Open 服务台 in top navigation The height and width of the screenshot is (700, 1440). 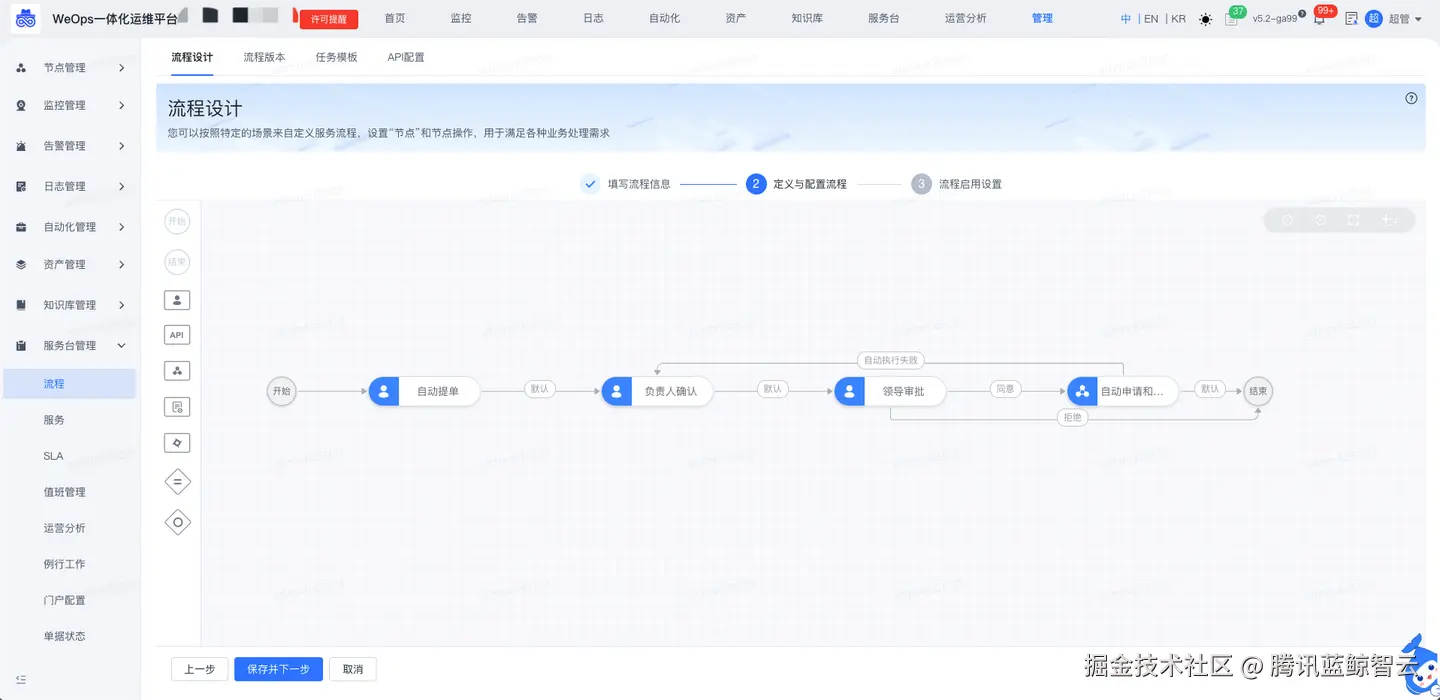pos(883,18)
